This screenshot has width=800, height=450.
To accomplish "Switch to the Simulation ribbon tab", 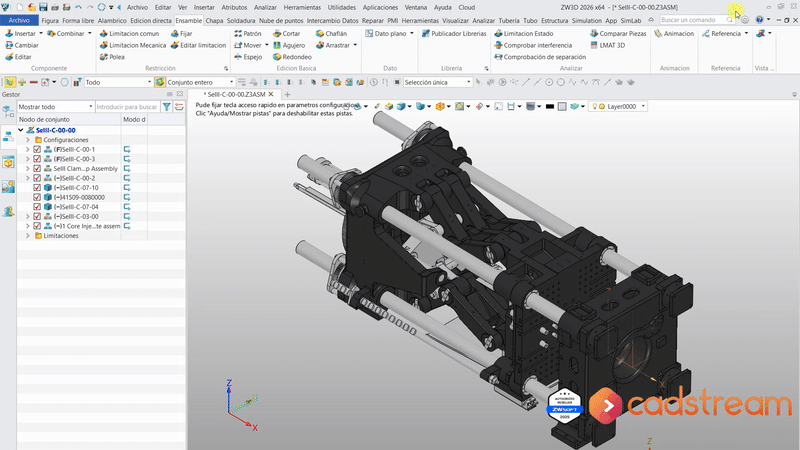I will click(x=586, y=20).
